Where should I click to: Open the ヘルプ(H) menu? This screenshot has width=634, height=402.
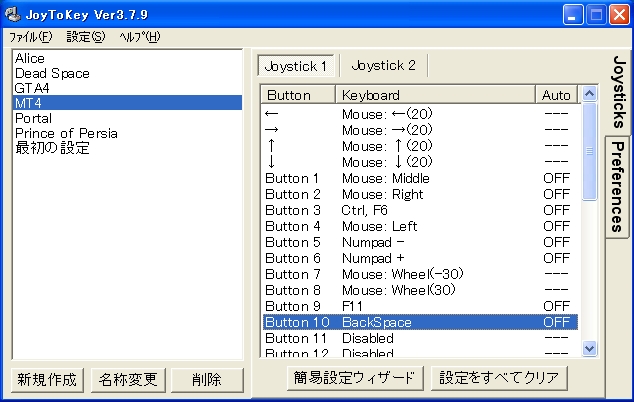[140, 37]
